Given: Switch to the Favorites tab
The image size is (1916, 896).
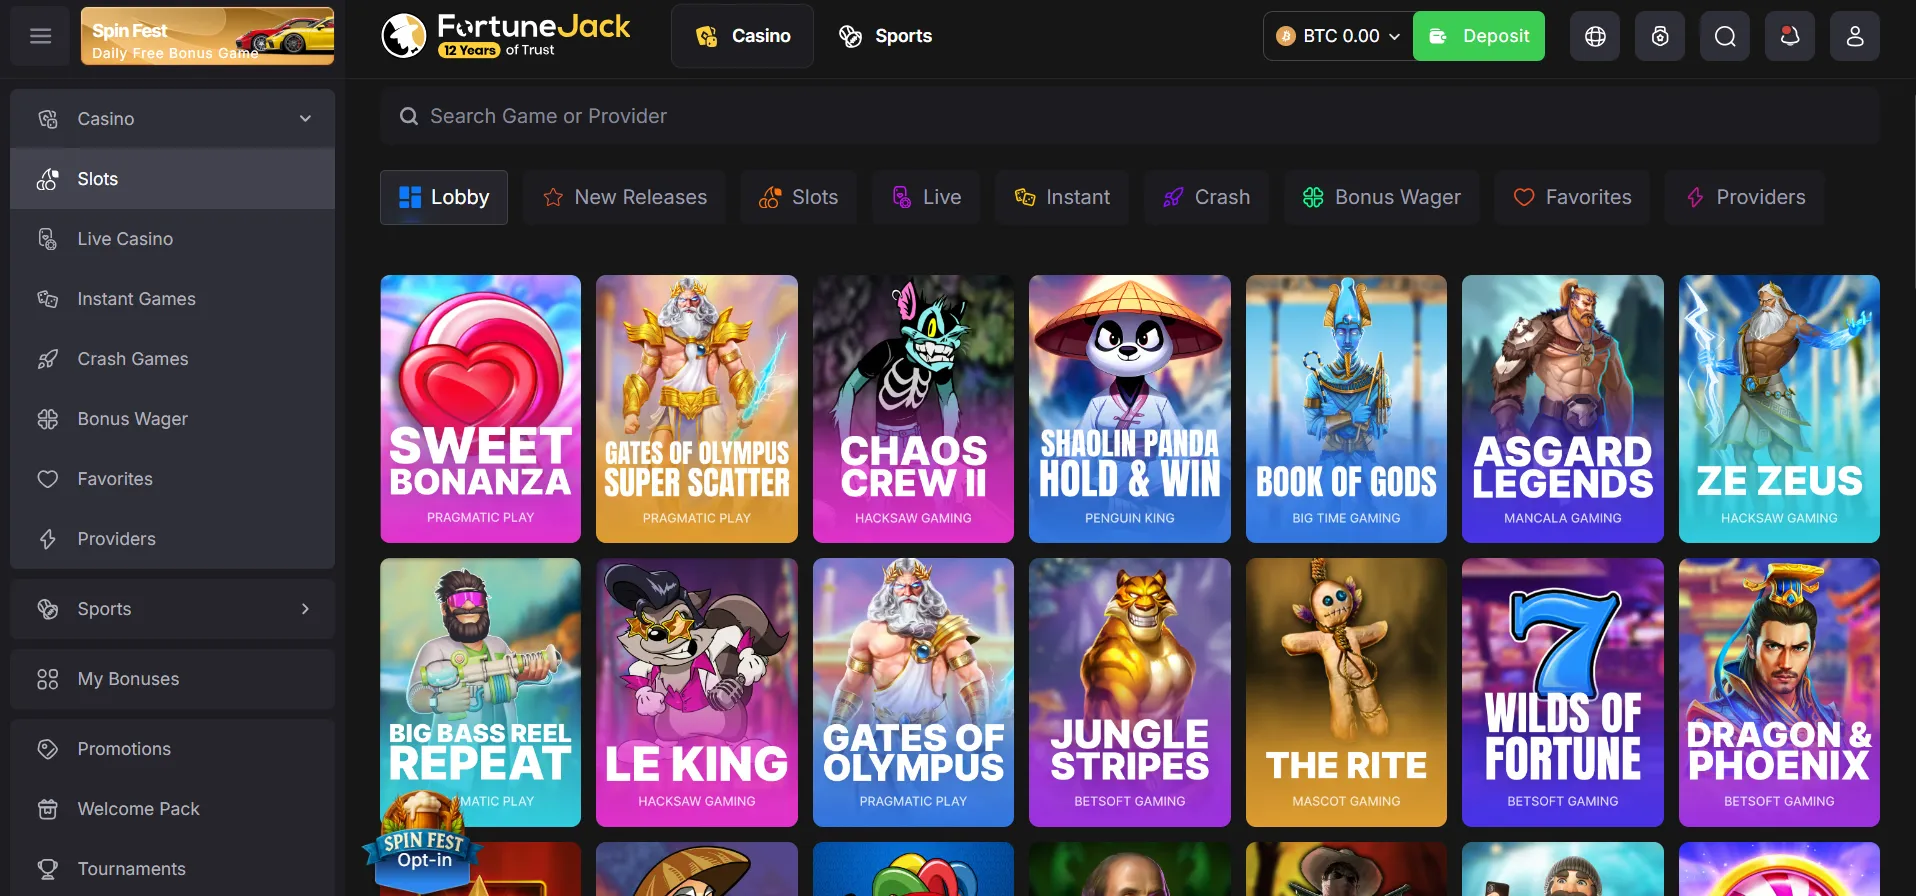Looking at the screenshot, I should pyautogui.click(x=1572, y=197).
